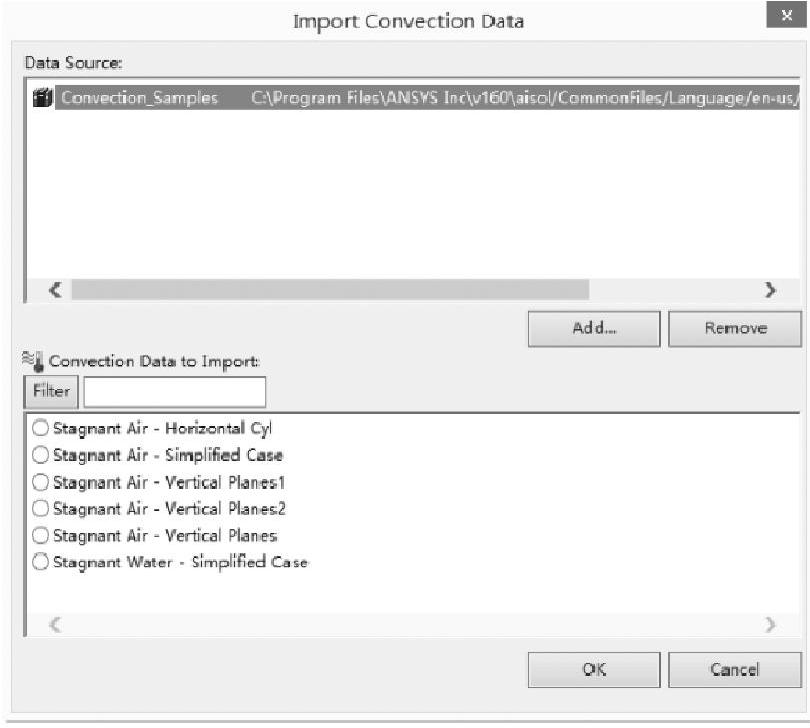Choose Stagnant Air - Vertical Planes2

[40, 509]
